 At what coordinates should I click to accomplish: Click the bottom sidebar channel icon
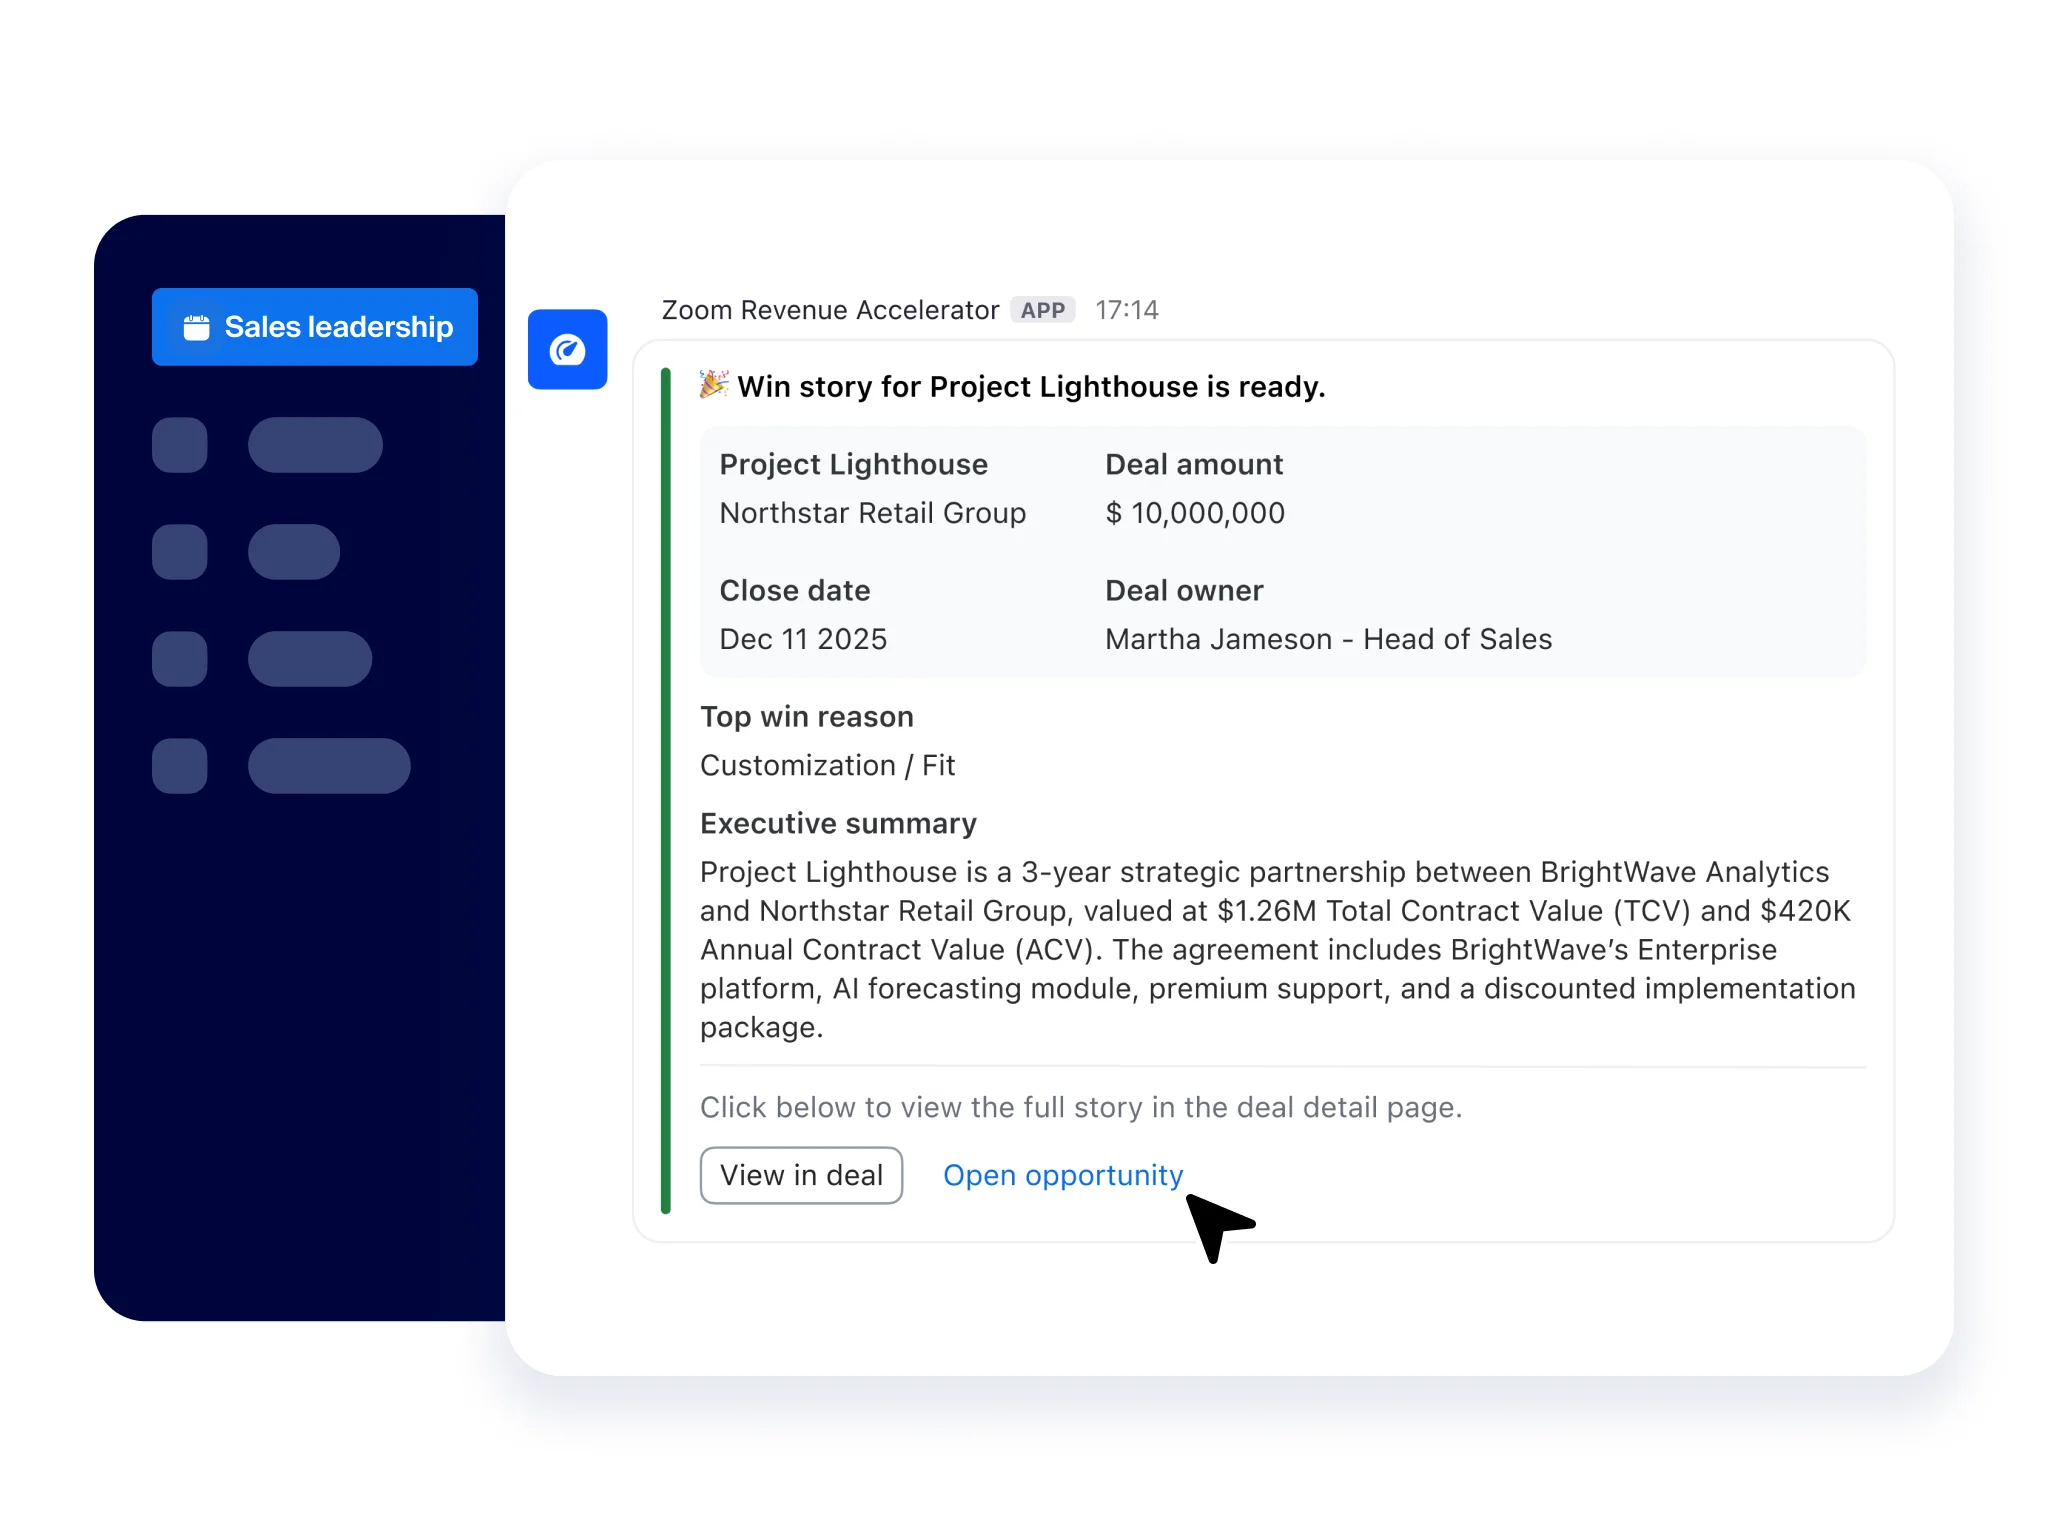180,766
